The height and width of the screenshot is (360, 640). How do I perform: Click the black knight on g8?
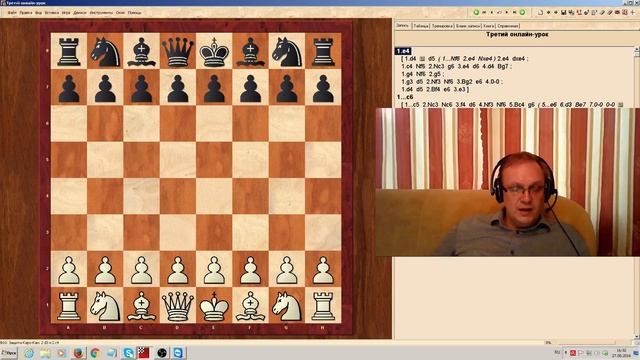click(287, 51)
